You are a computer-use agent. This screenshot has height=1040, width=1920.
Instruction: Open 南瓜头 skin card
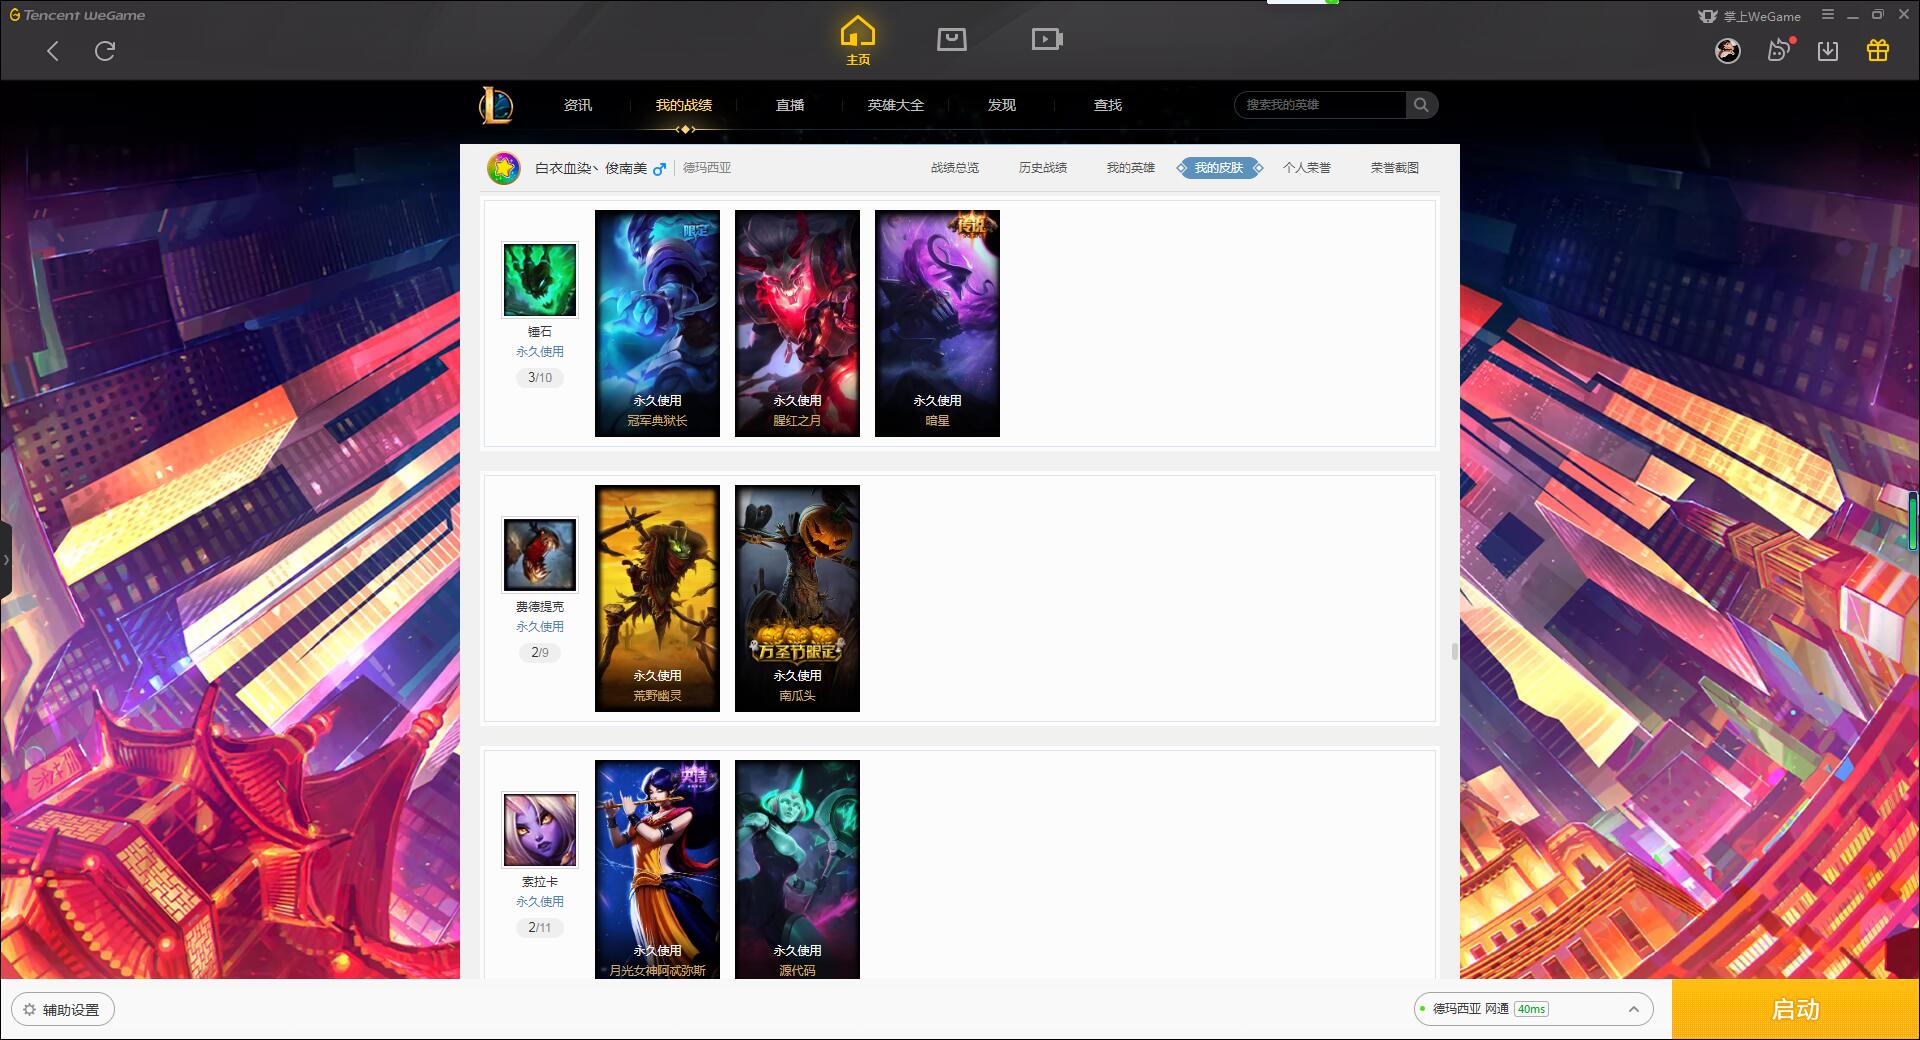[797, 598]
